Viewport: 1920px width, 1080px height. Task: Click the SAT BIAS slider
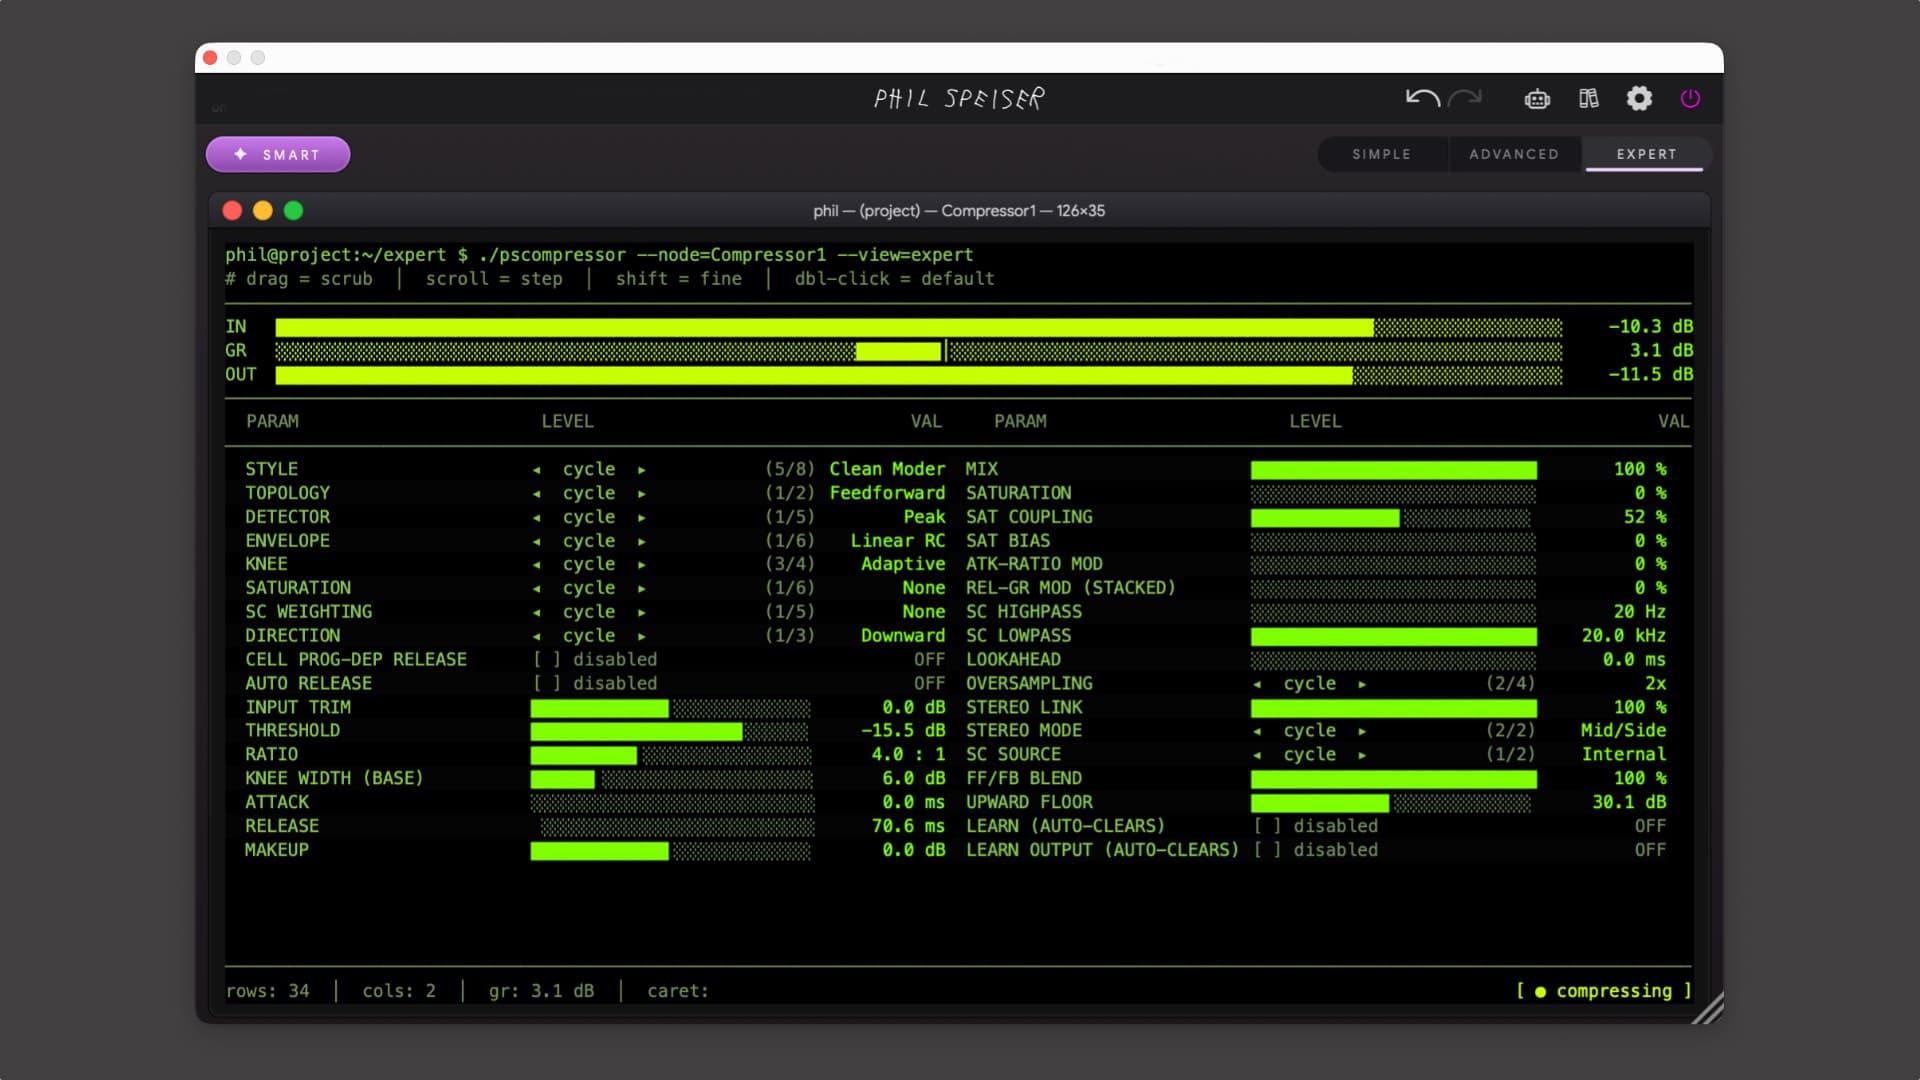1393,541
